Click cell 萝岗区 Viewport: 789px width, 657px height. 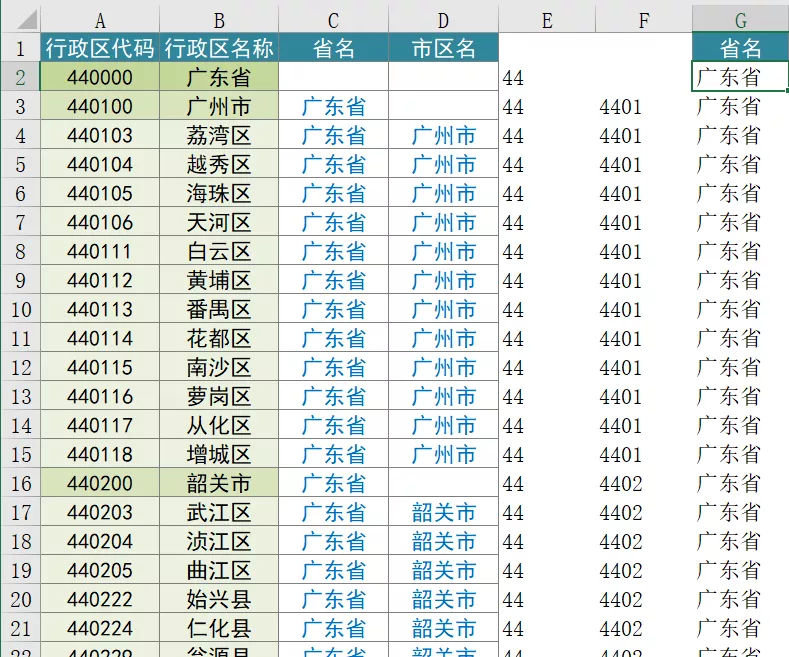point(219,396)
